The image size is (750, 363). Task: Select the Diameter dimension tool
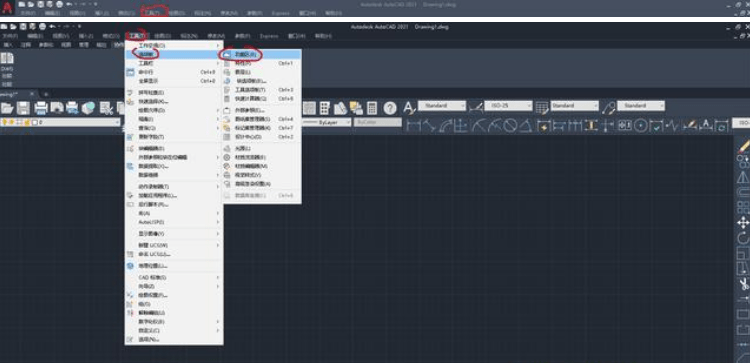coord(510,126)
